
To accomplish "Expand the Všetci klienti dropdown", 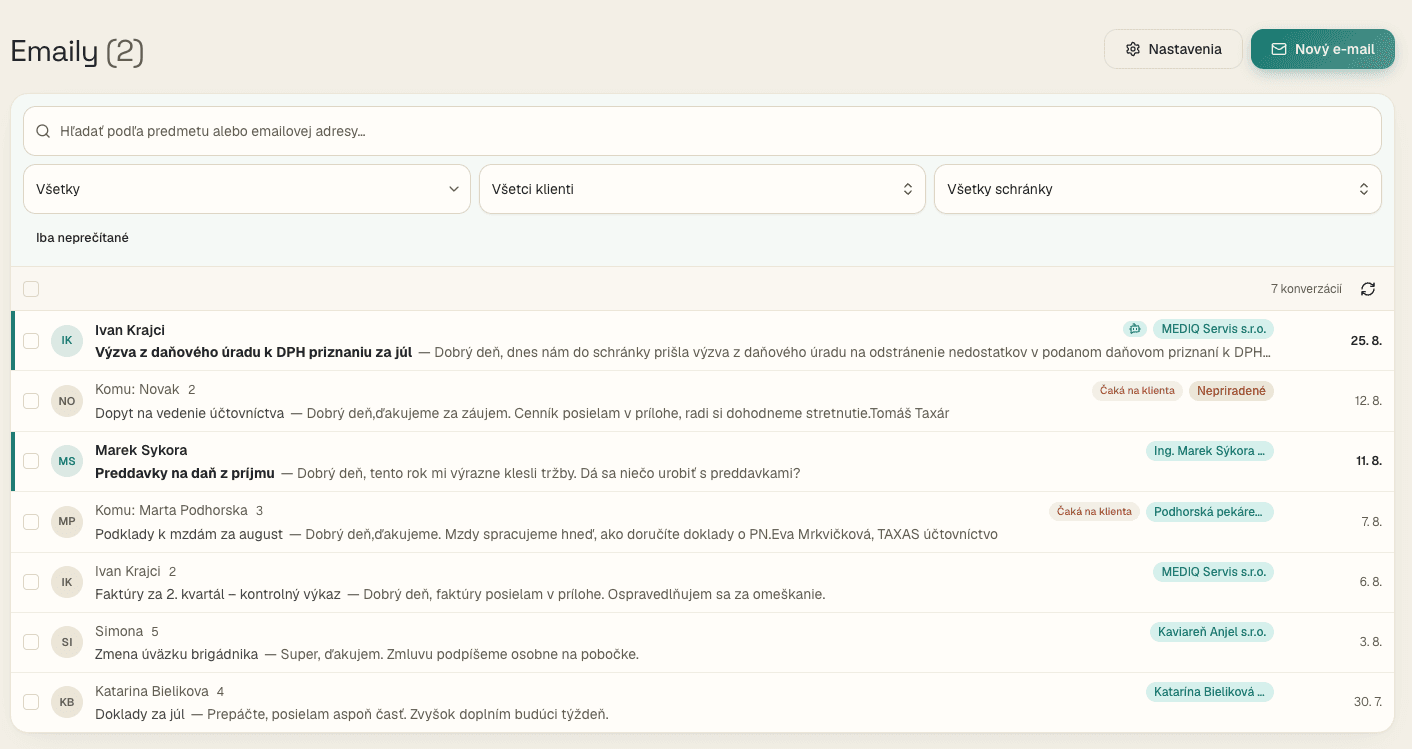I will coord(702,189).
